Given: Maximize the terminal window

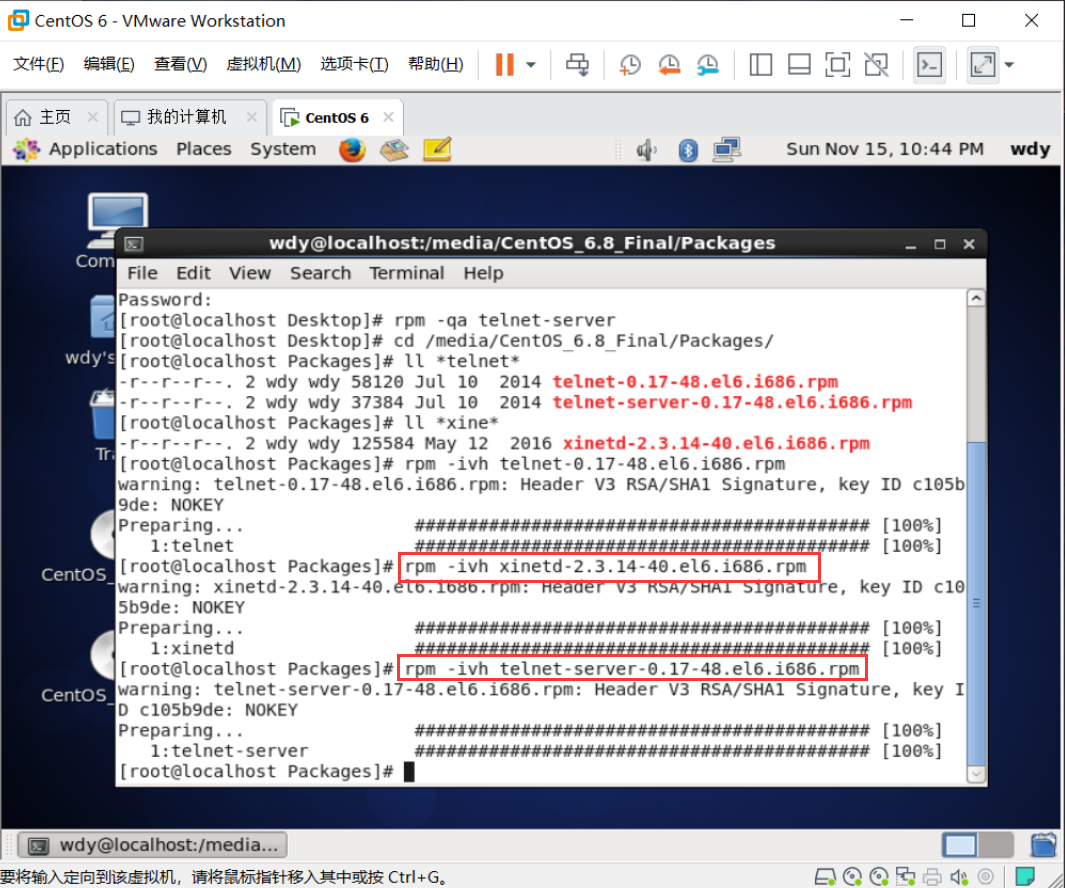Looking at the screenshot, I should [x=940, y=245].
